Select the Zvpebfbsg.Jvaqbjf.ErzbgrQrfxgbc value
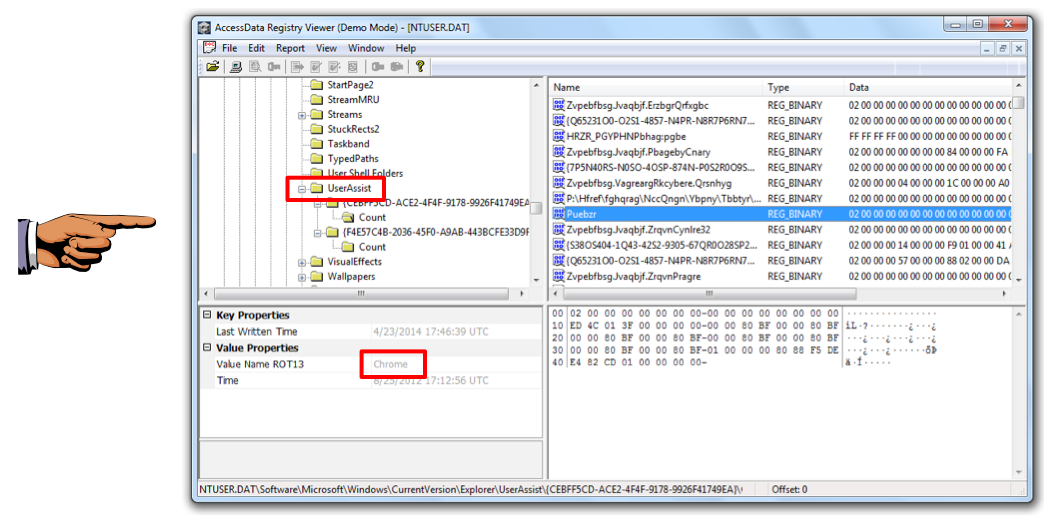1049x524 pixels. click(638, 105)
